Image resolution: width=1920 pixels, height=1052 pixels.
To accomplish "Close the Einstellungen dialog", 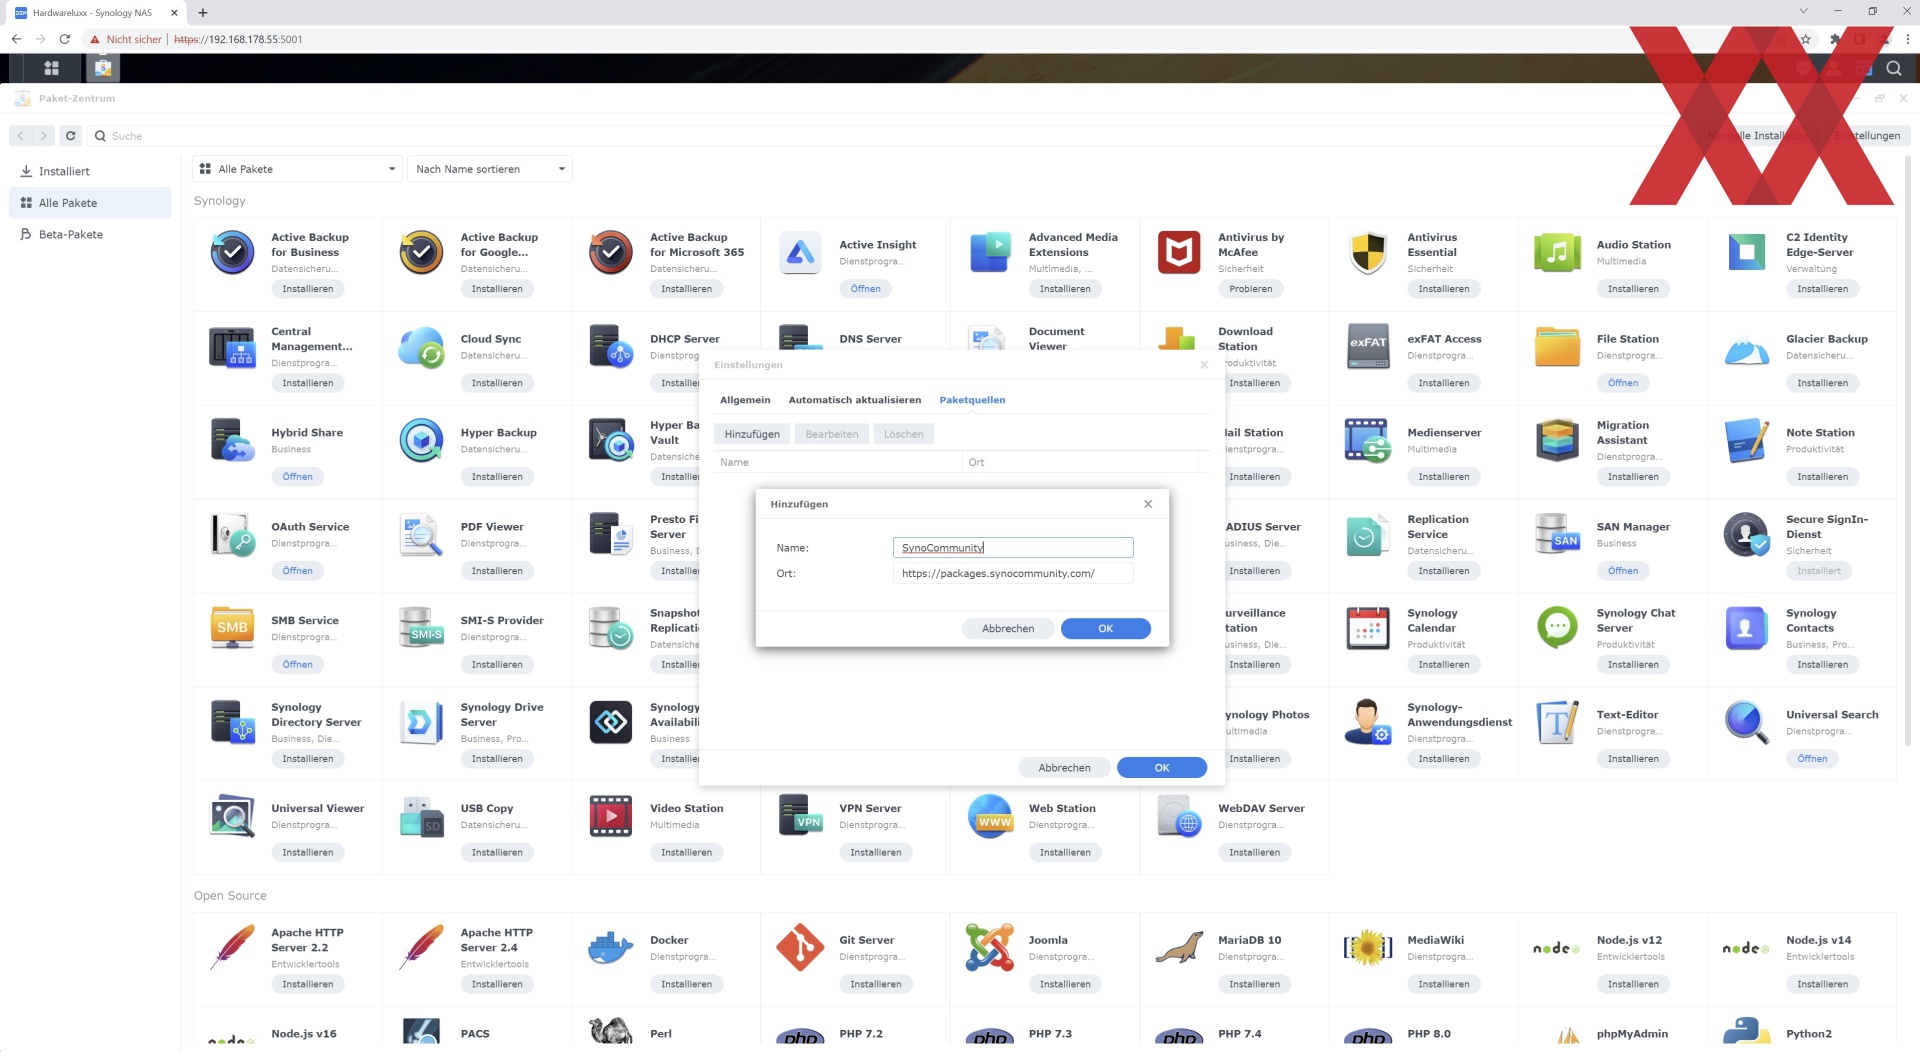I will (x=1204, y=365).
